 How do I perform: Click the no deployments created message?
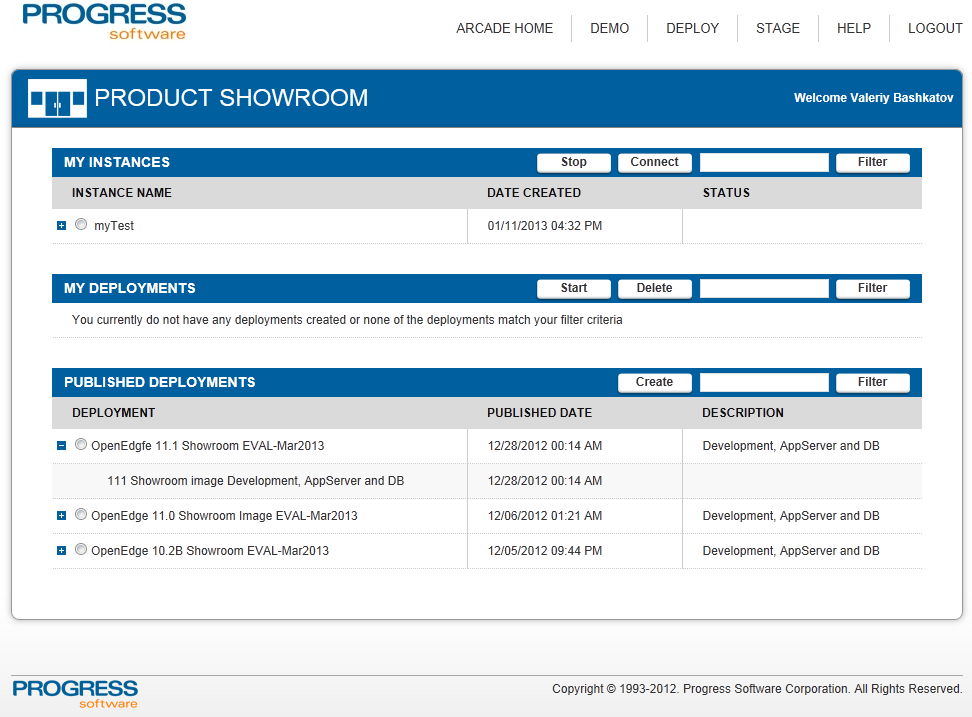click(347, 320)
